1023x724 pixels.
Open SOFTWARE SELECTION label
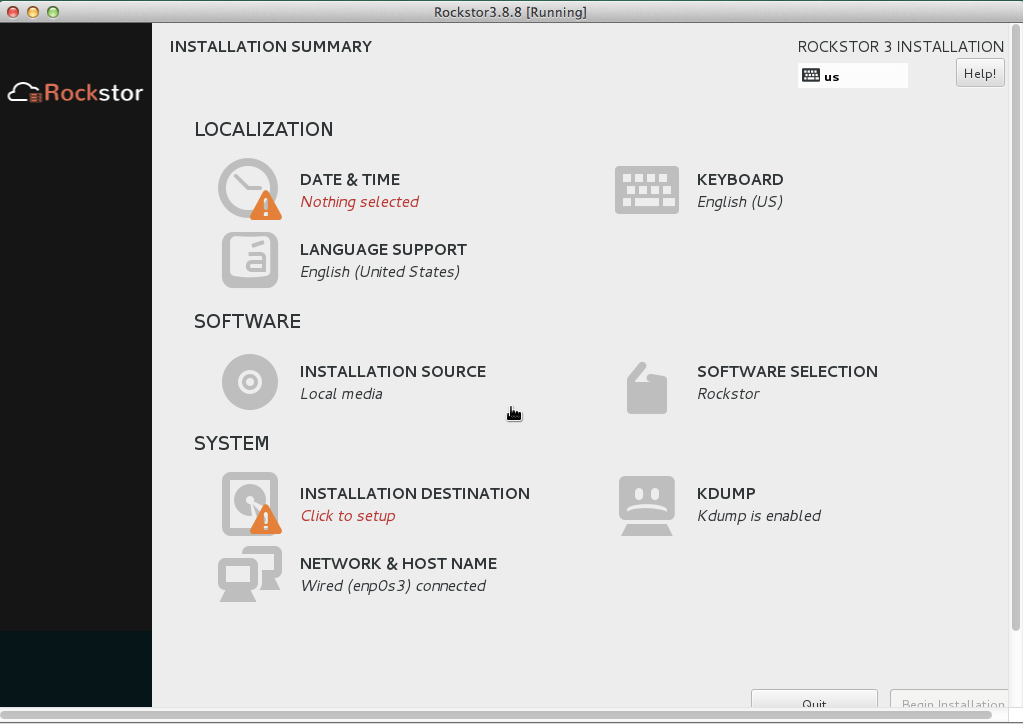[787, 371]
